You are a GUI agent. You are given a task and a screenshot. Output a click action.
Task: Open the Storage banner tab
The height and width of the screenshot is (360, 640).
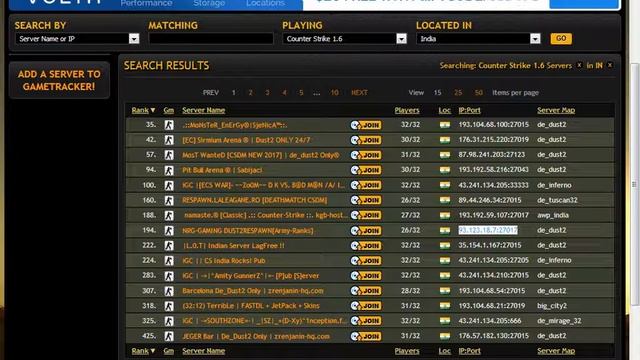coord(209,3)
